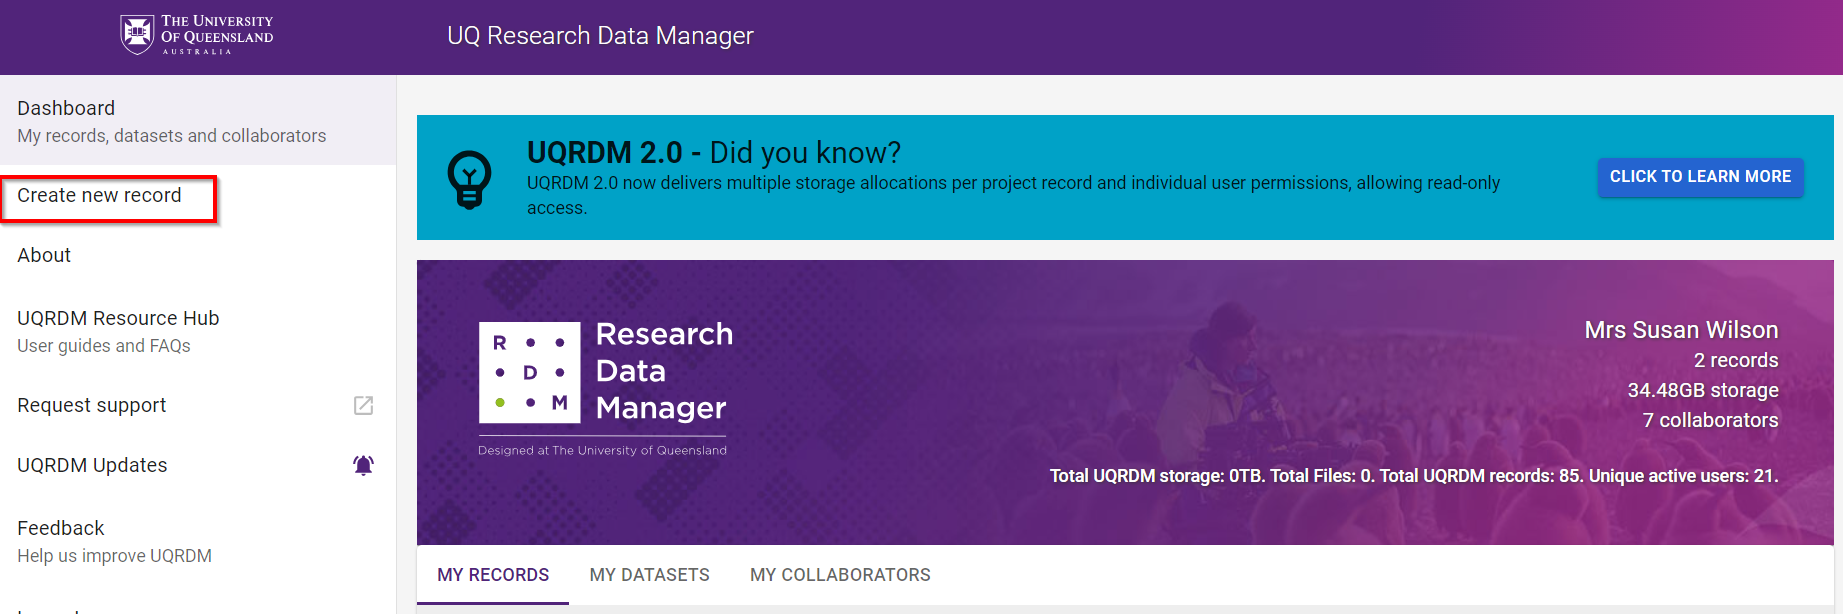Image resolution: width=1843 pixels, height=614 pixels.
Task: Click the Mrs Susan Wilson user name
Action: click(1681, 330)
